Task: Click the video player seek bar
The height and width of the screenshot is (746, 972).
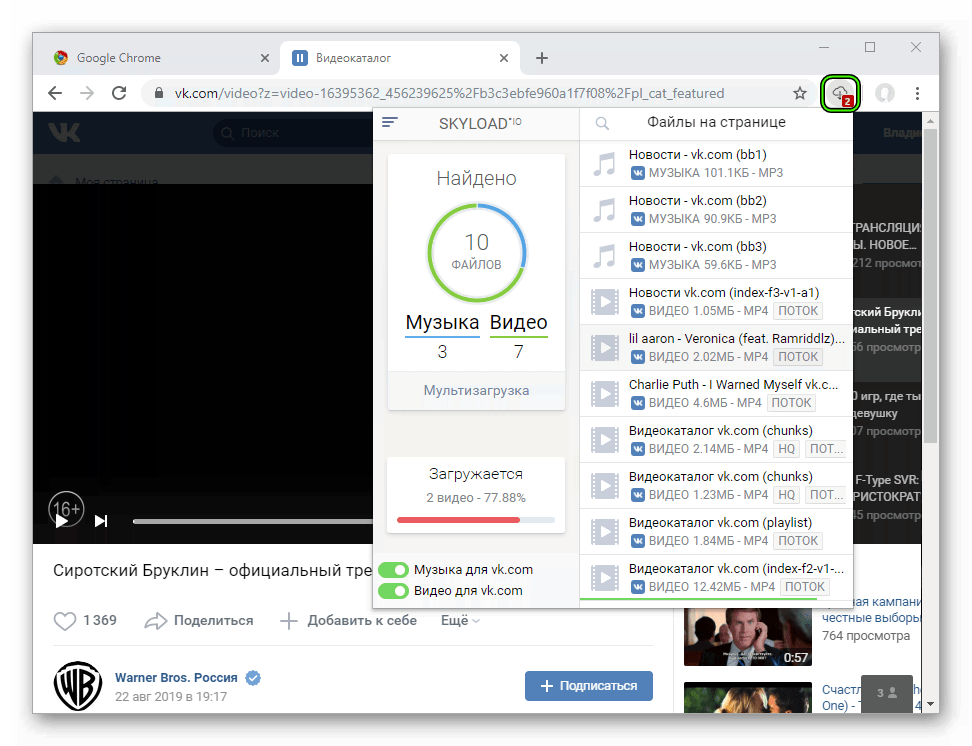Action: pyautogui.click(x=253, y=522)
